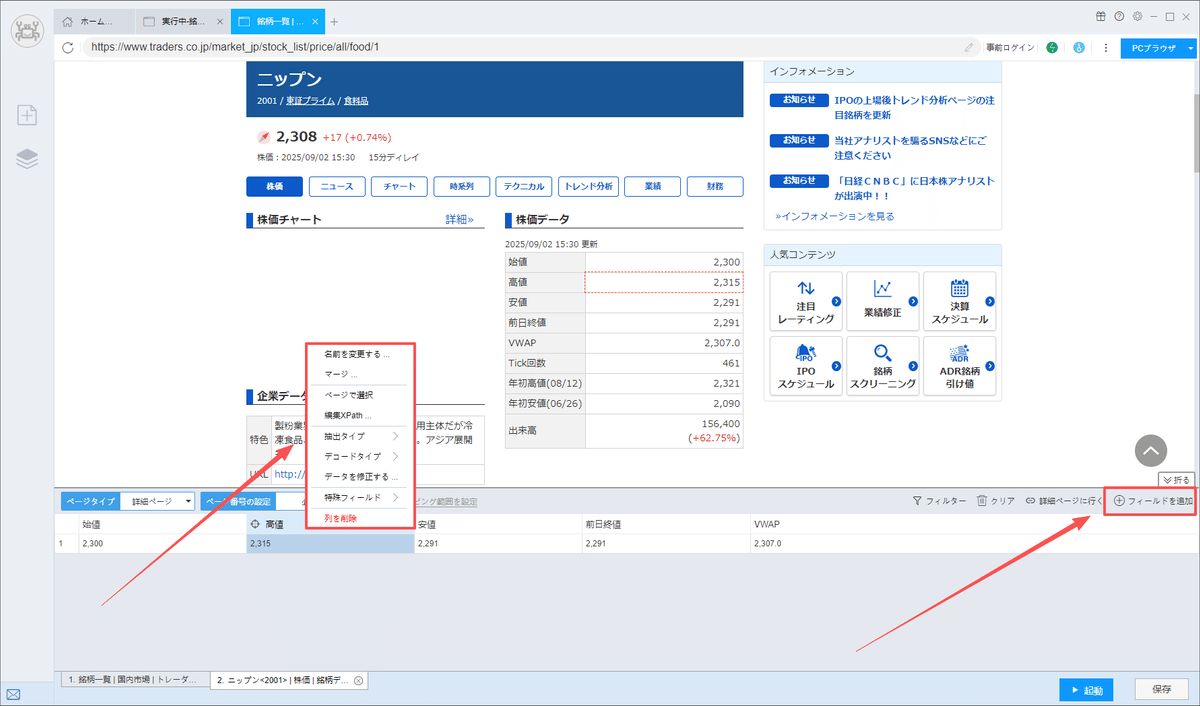Expand the PCブラウザ dropdown arrow
The image size is (1200, 706).
pyautogui.click(x=1191, y=47)
